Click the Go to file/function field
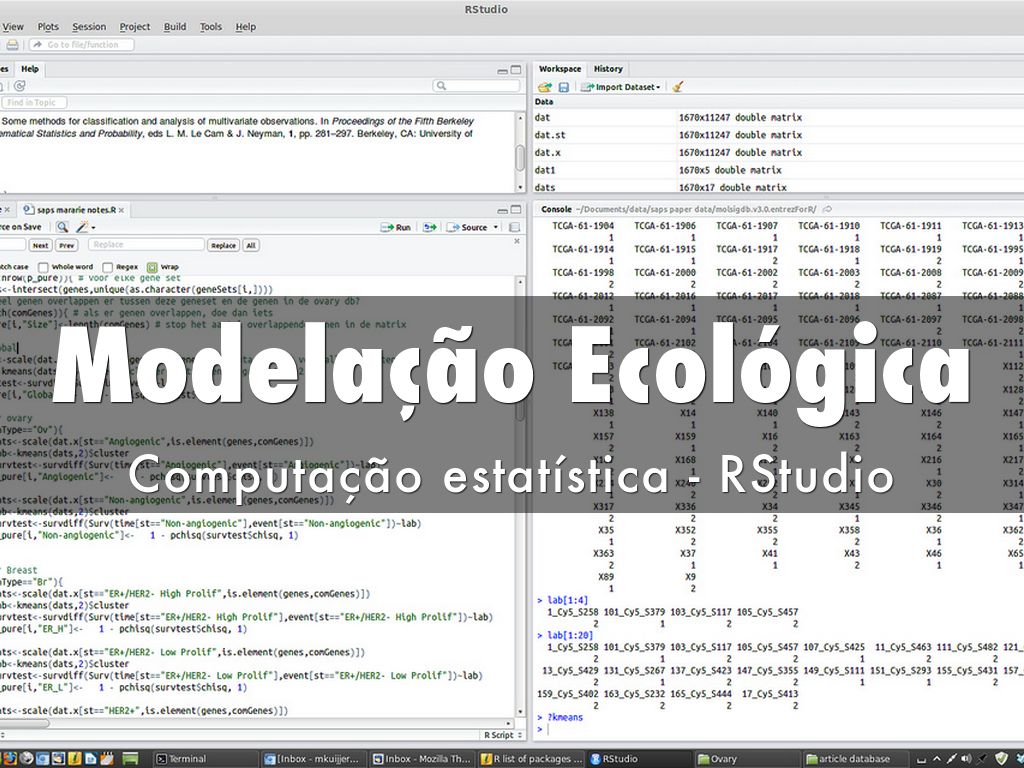The image size is (1024, 768). point(82,45)
